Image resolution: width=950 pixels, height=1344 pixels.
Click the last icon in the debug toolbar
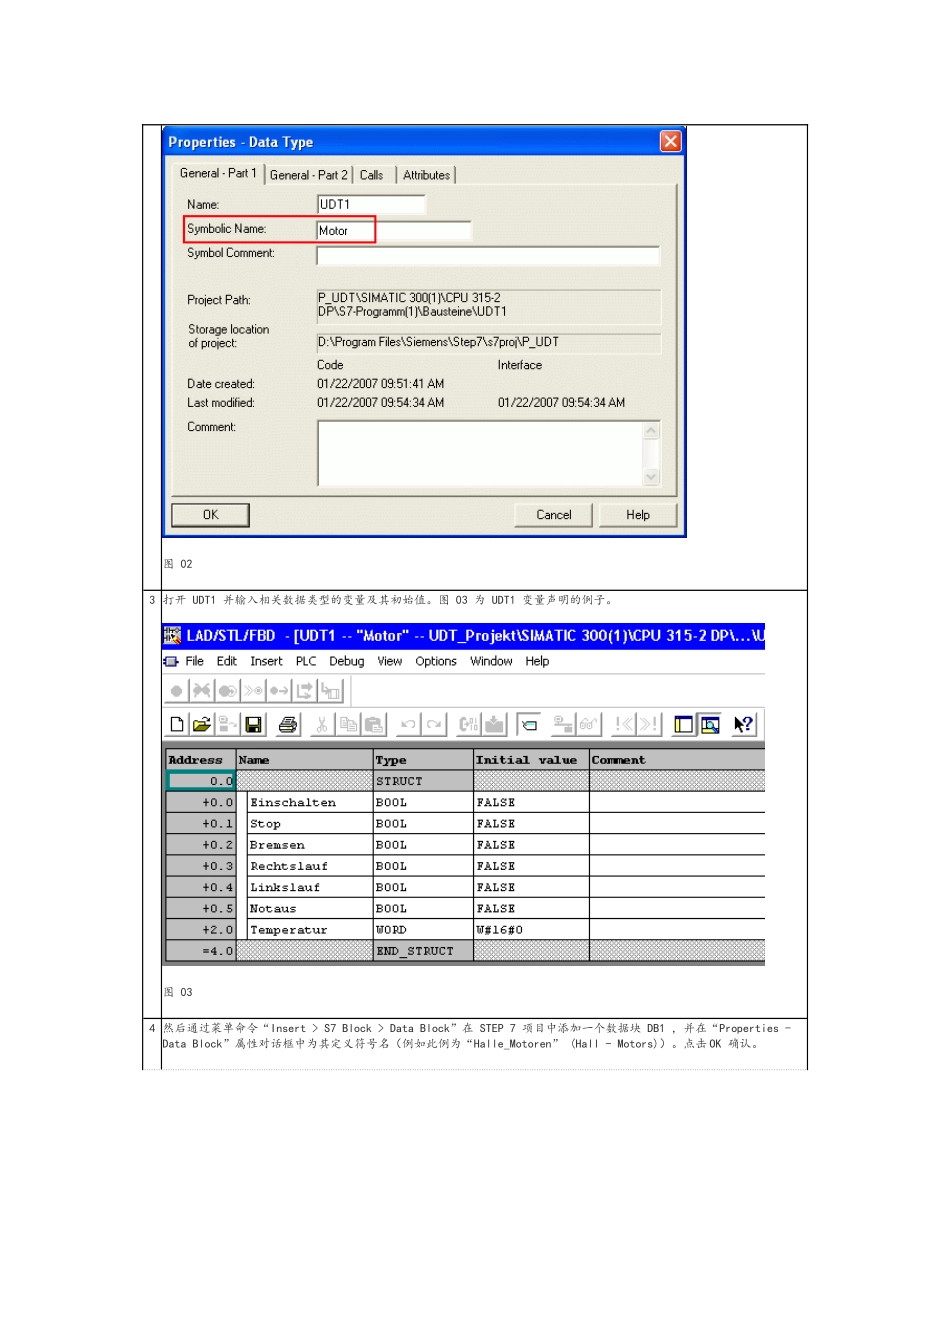(331, 691)
